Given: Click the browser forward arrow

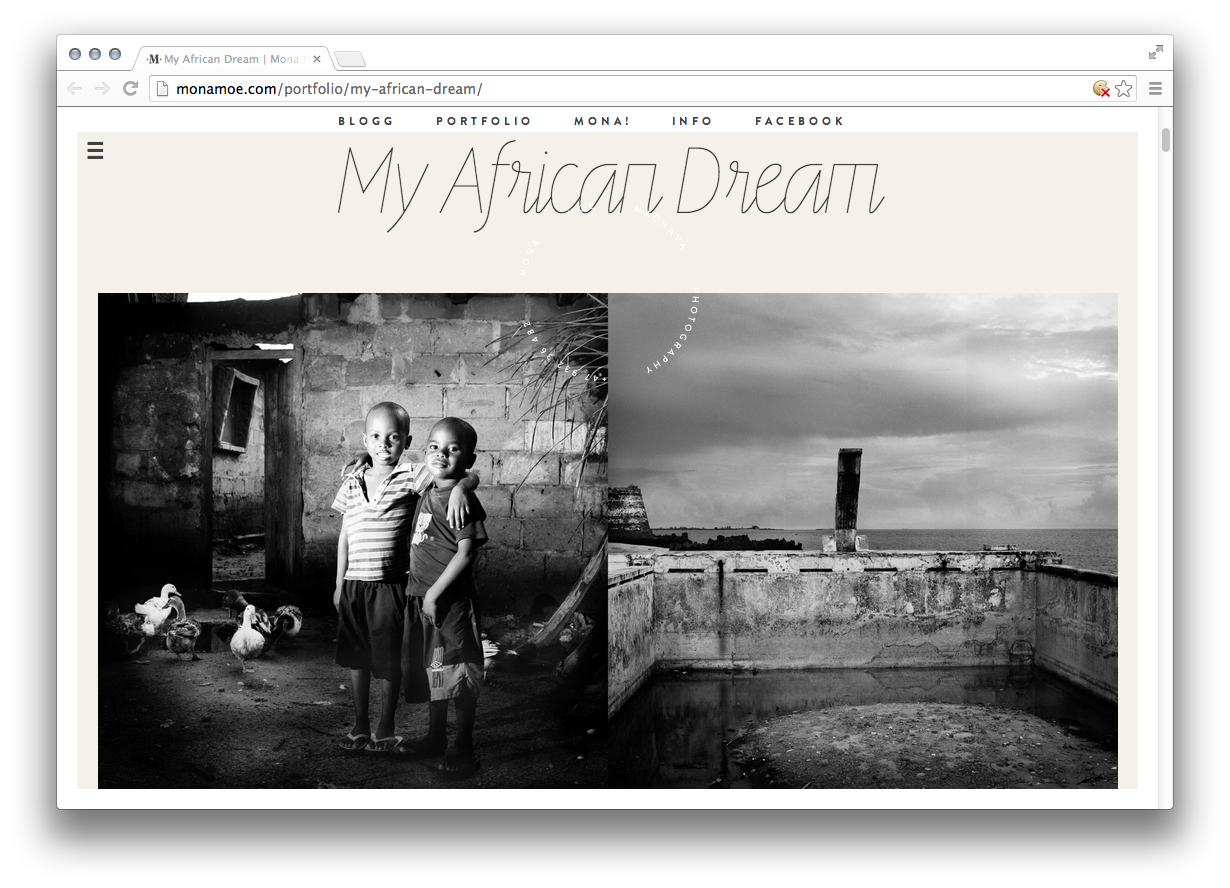Looking at the screenshot, I should (102, 89).
